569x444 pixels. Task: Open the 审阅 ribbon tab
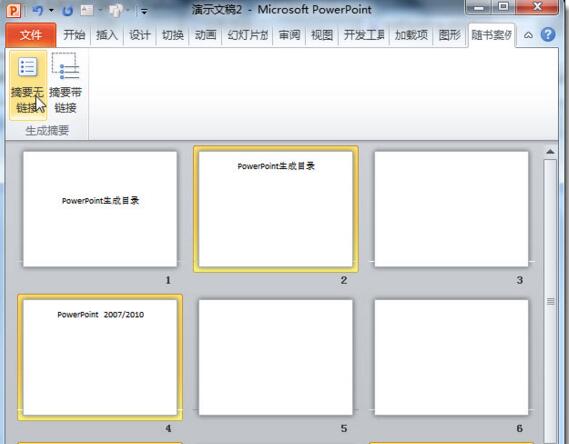[x=289, y=35]
